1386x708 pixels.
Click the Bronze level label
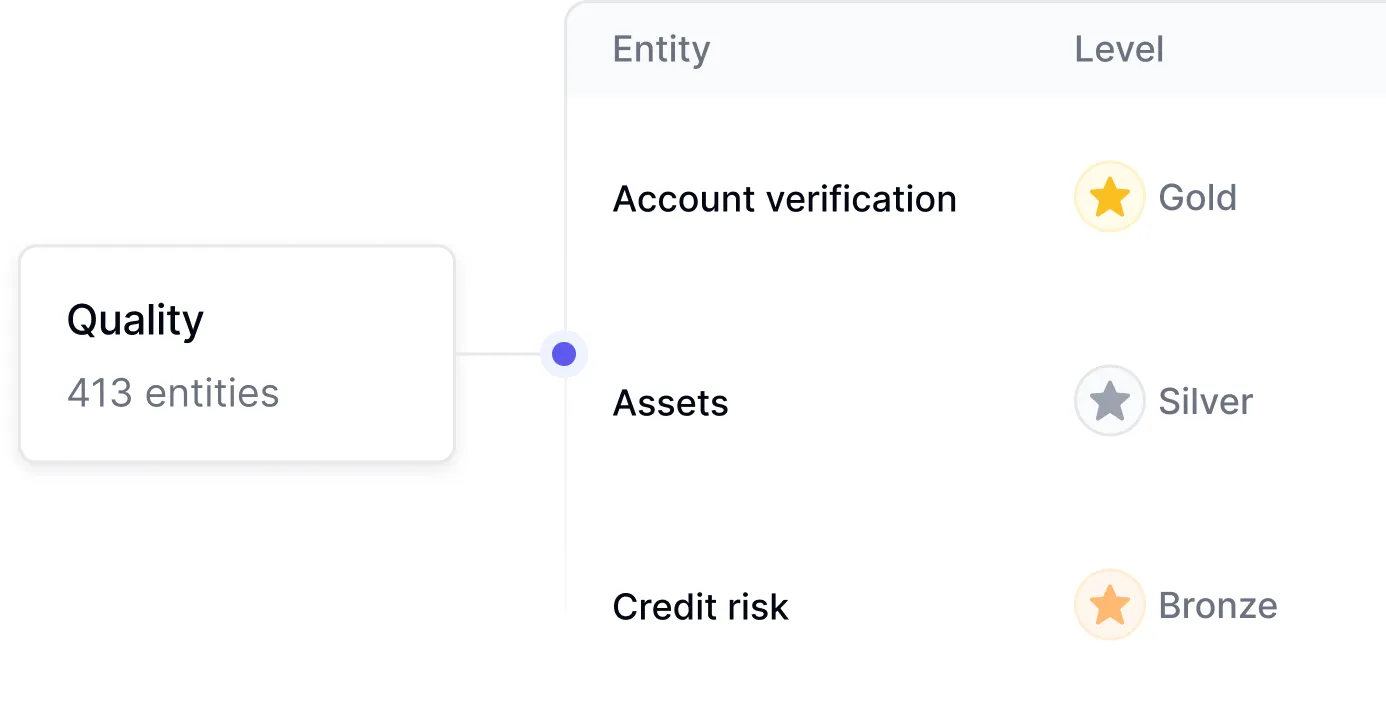(x=1217, y=605)
